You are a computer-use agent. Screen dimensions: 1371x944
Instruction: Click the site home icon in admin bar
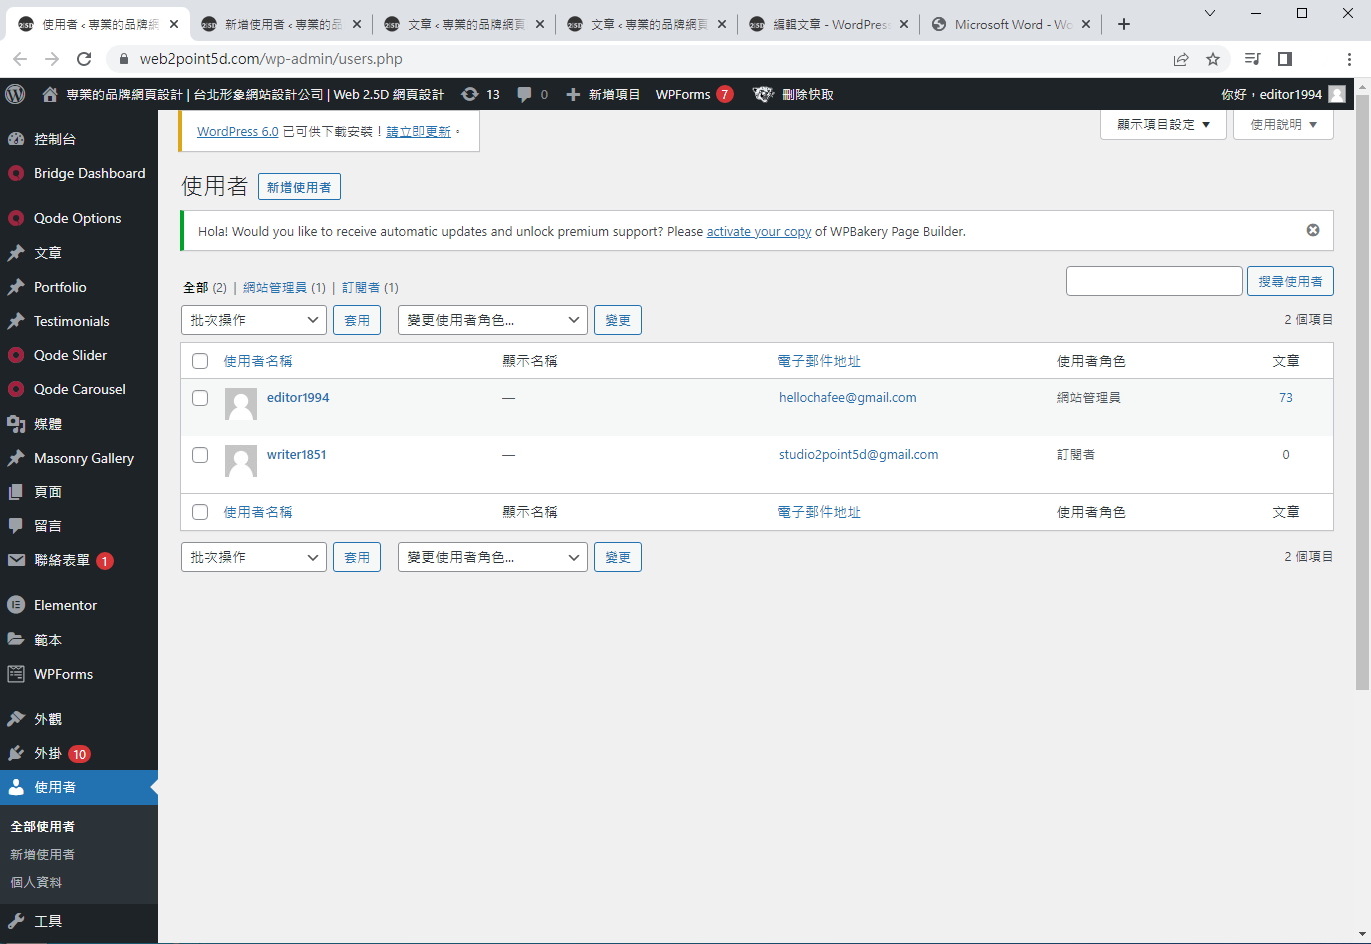(50, 94)
